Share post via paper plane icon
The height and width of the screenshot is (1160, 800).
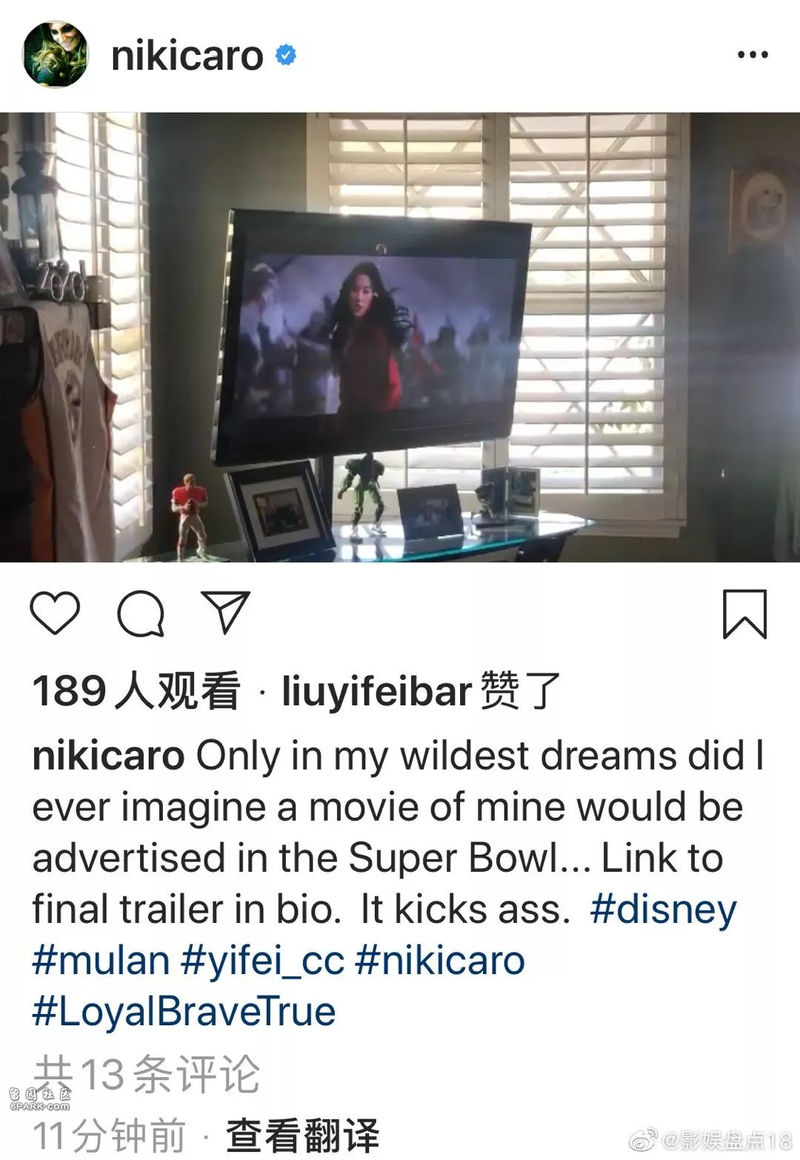[x=226, y=612]
